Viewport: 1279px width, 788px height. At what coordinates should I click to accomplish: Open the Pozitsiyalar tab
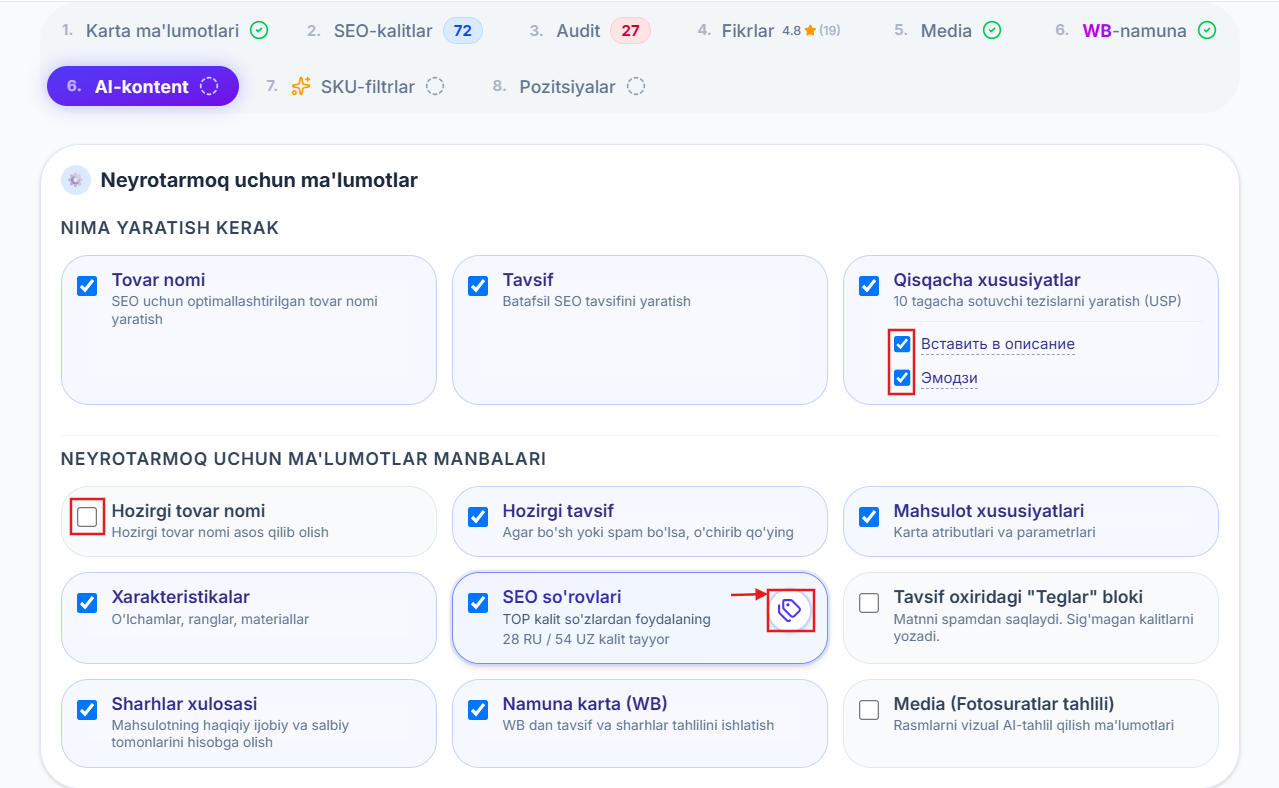pyautogui.click(x=568, y=87)
